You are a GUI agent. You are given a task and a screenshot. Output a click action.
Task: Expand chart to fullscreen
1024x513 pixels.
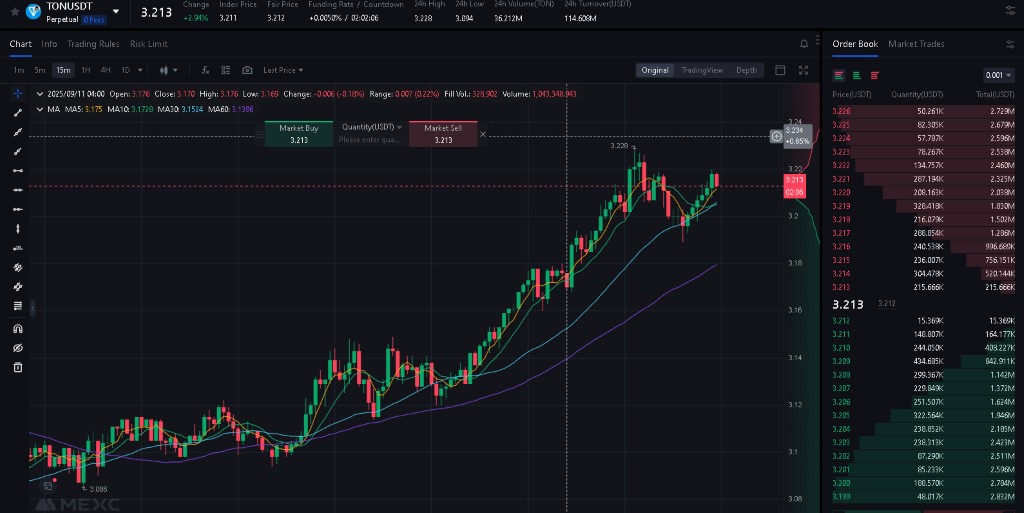[803, 70]
